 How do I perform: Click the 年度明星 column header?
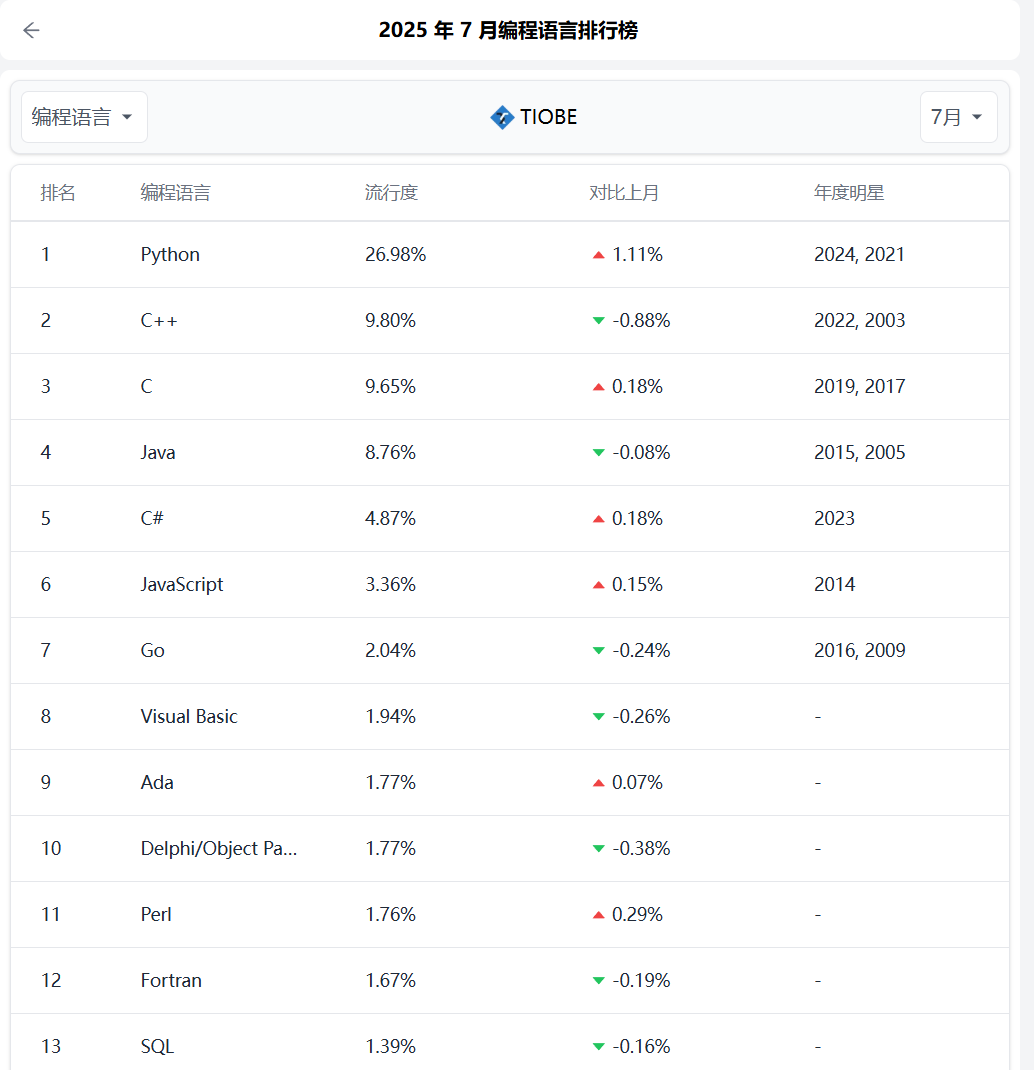[849, 193]
